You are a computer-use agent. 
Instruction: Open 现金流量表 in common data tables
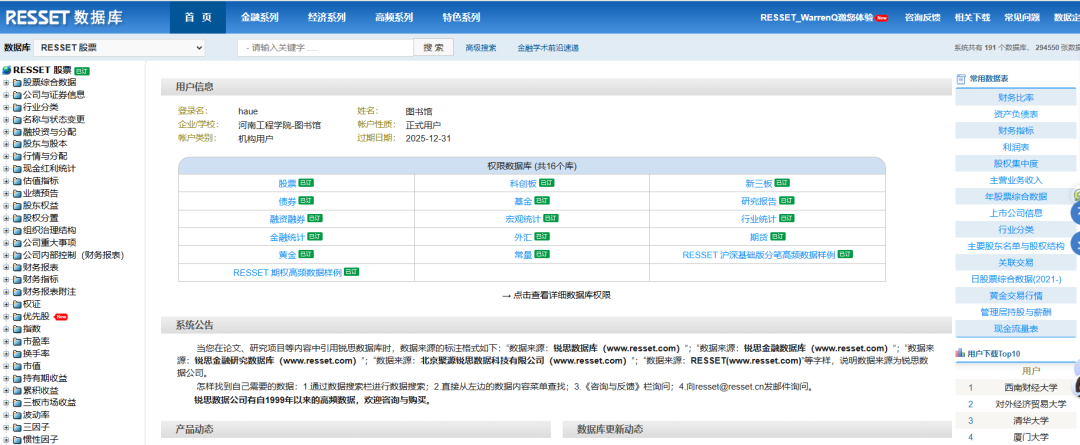tap(1015, 329)
